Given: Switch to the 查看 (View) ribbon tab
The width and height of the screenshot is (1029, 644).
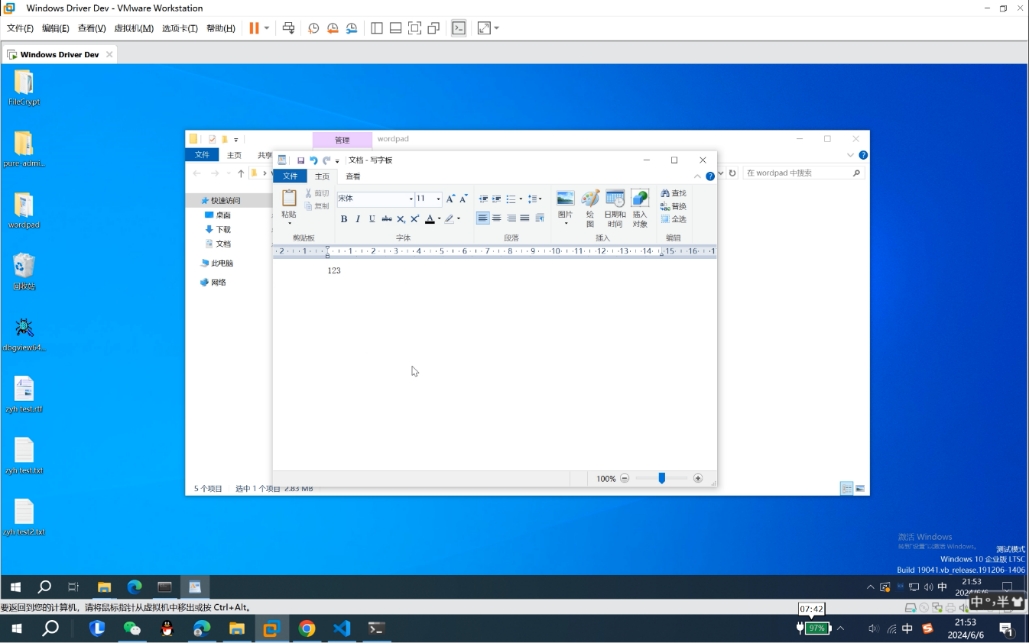Looking at the screenshot, I should point(353,176).
